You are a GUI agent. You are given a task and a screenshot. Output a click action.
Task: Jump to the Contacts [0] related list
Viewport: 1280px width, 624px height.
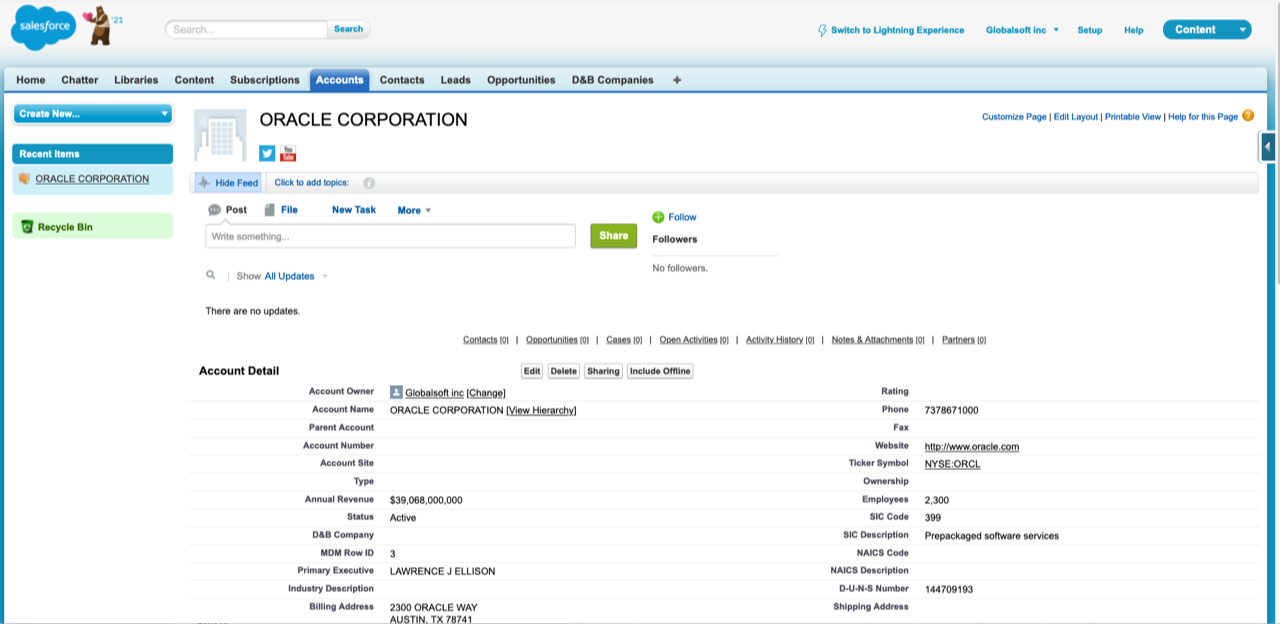click(x=486, y=340)
